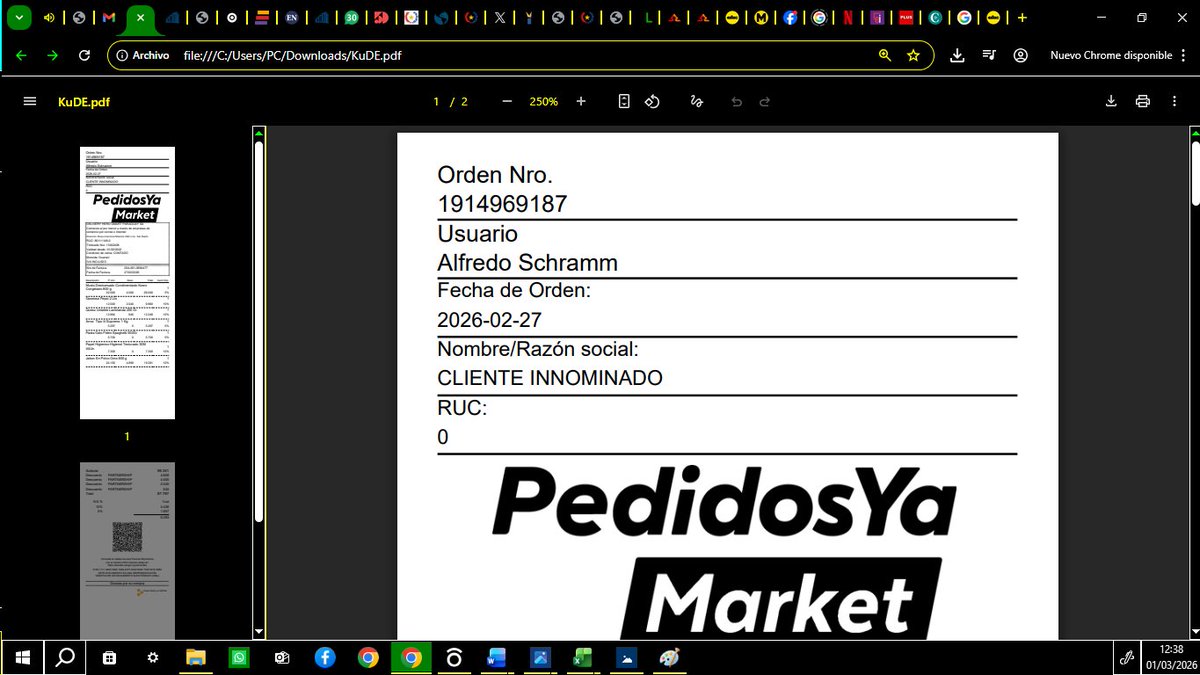The height and width of the screenshot is (675, 1200).
Task: Click the Fecha de Orden label
Action: pyautogui.click(x=515, y=290)
